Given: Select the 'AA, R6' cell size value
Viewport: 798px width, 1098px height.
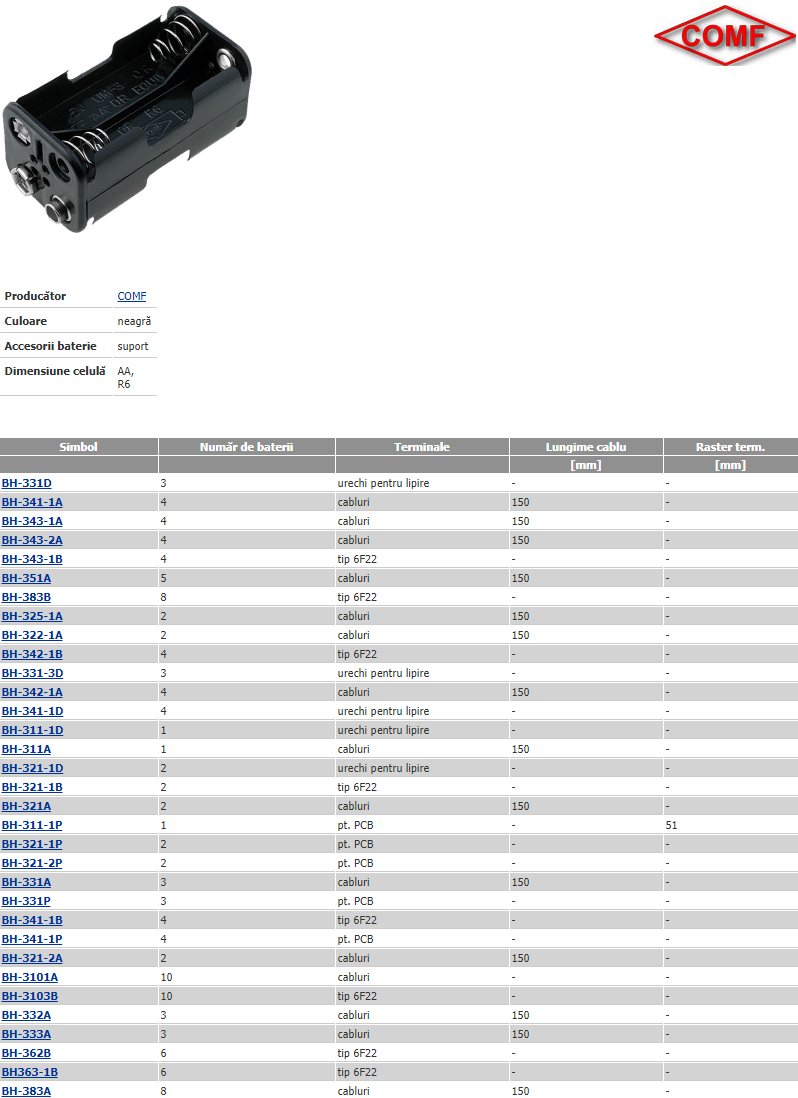Looking at the screenshot, I should [x=125, y=377].
